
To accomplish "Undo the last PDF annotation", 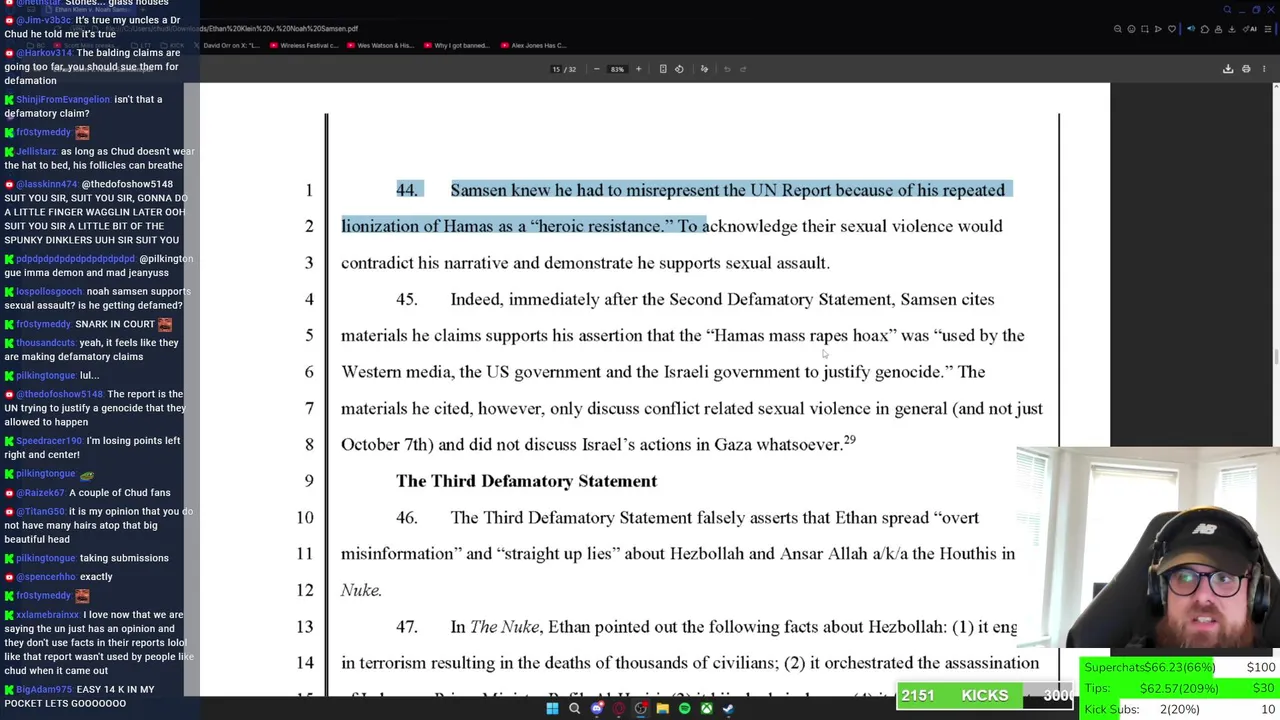I will [x=727, y=69].
